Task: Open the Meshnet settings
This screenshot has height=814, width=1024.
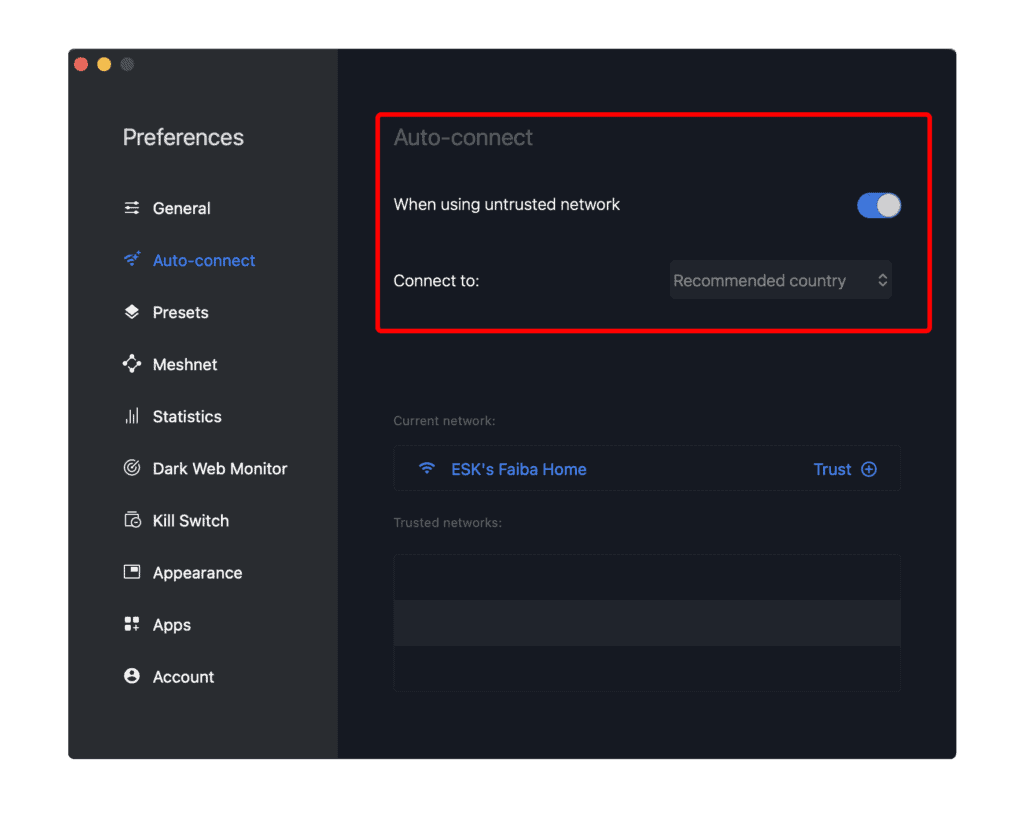Action: click(185, 365)
